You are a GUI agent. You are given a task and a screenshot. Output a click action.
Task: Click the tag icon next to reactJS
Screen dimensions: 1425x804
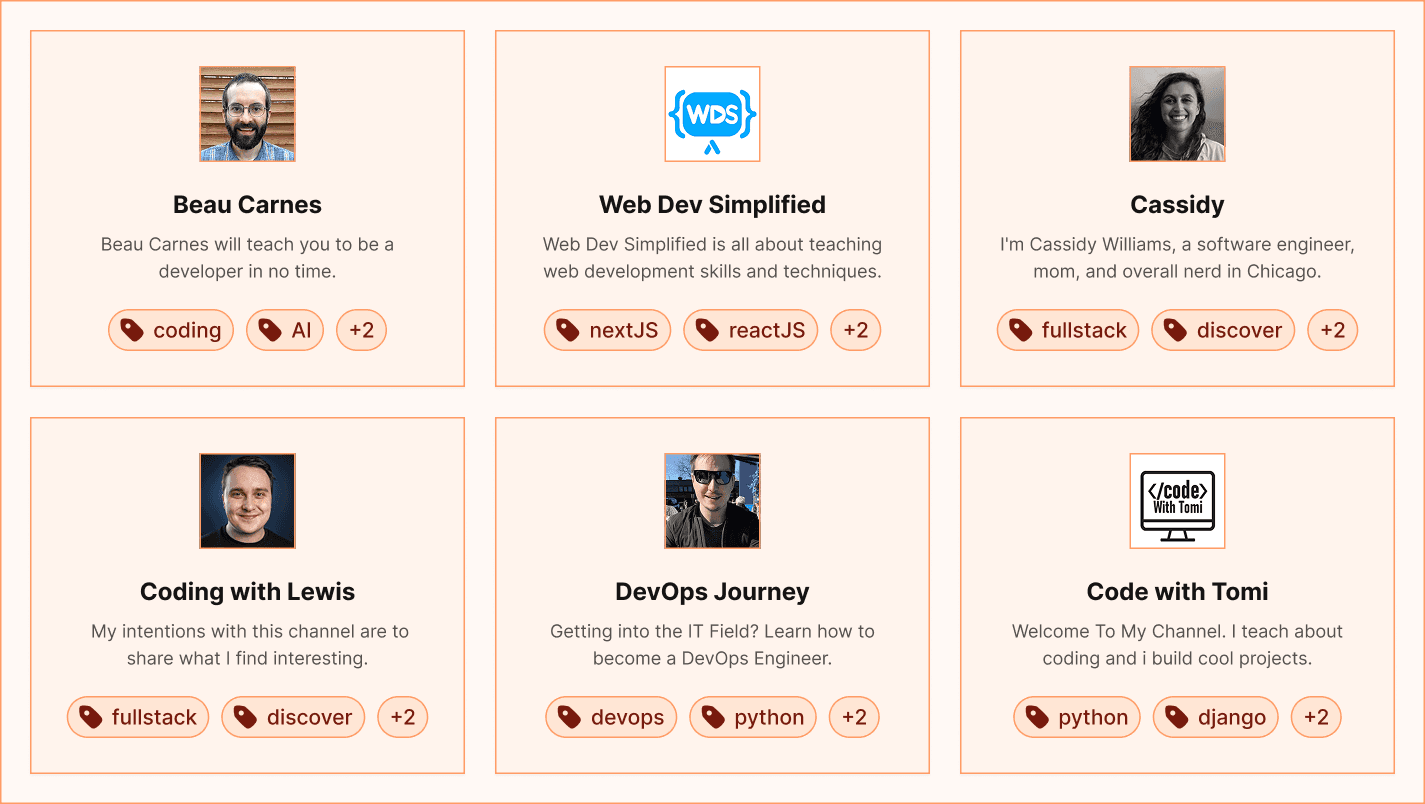point(707,330)
